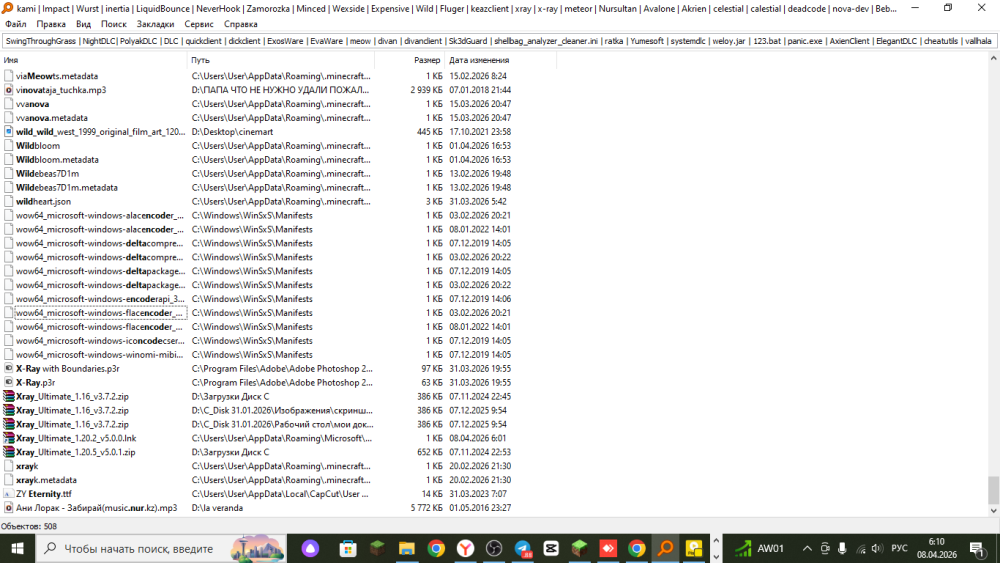Click the file icon of the xrayk row
The image size is (1000, 563).
[x=8, y=466]
